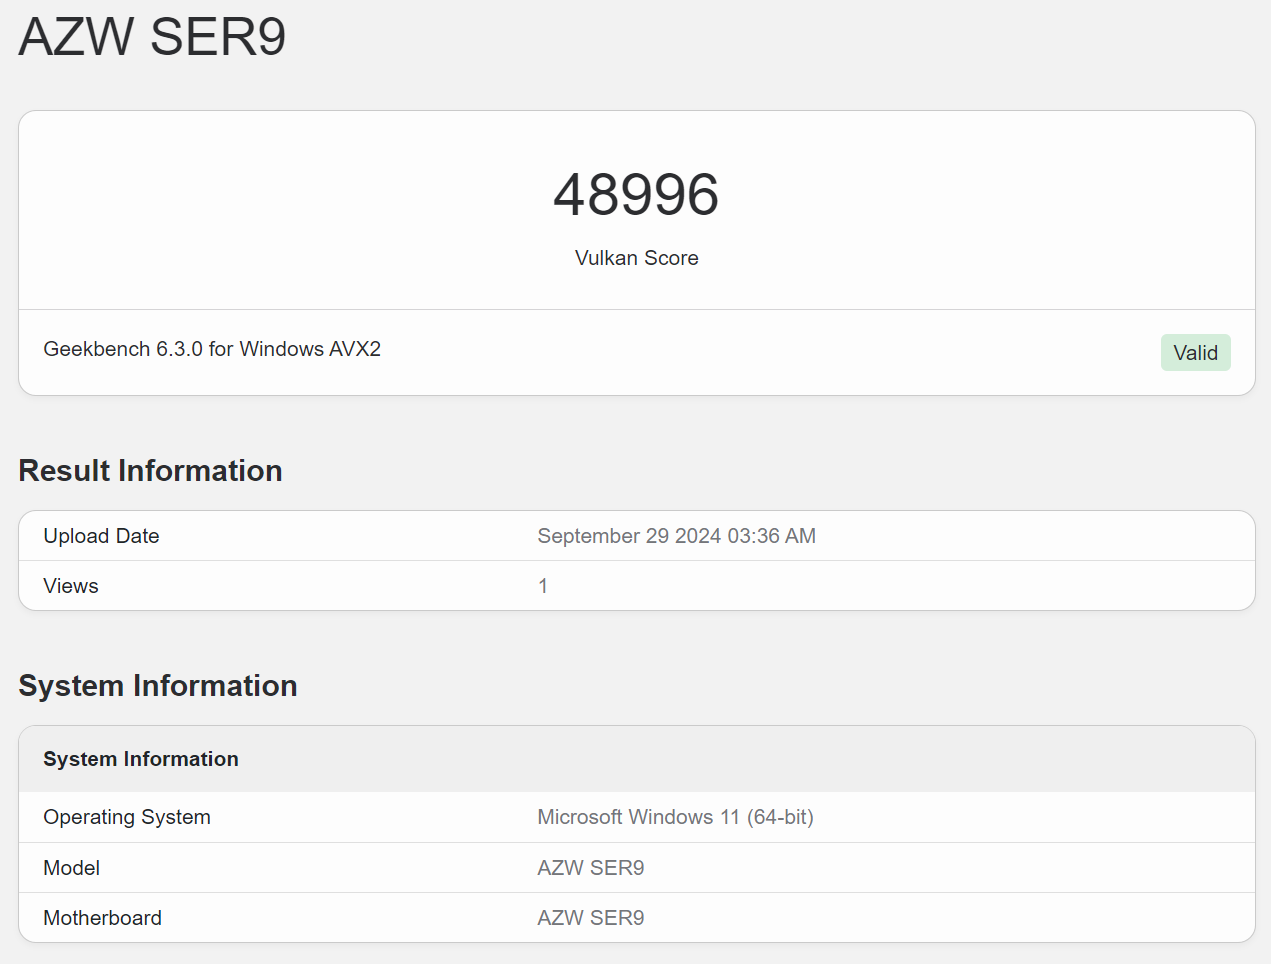The image size is (1271, 964).
Task: Click the Upload Date row label
Action: pyautogui.click(x=101, y=536)
